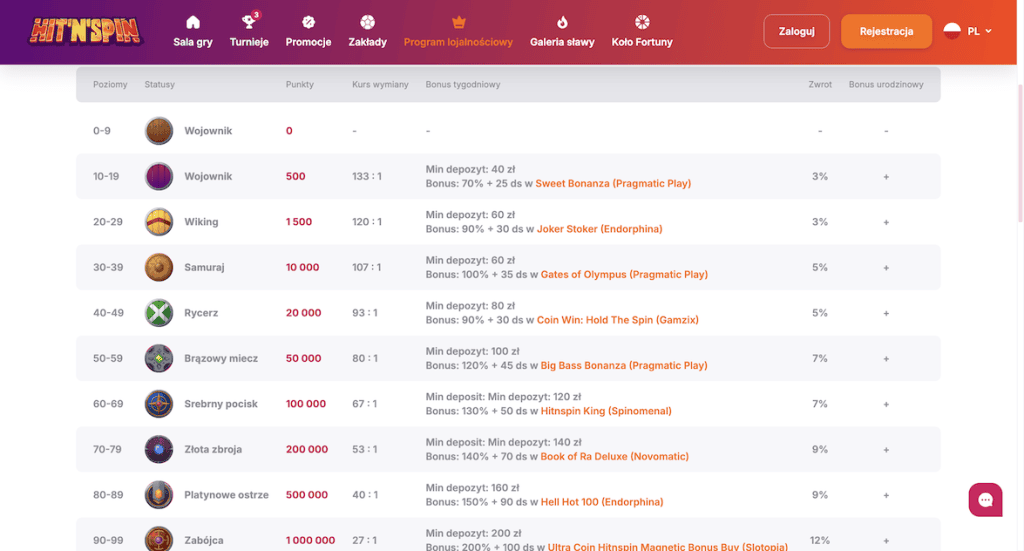This screenshot has width=1024, height=551.
Task: Click the Koło Fortuny wheel icon
Action: (642, 22)
